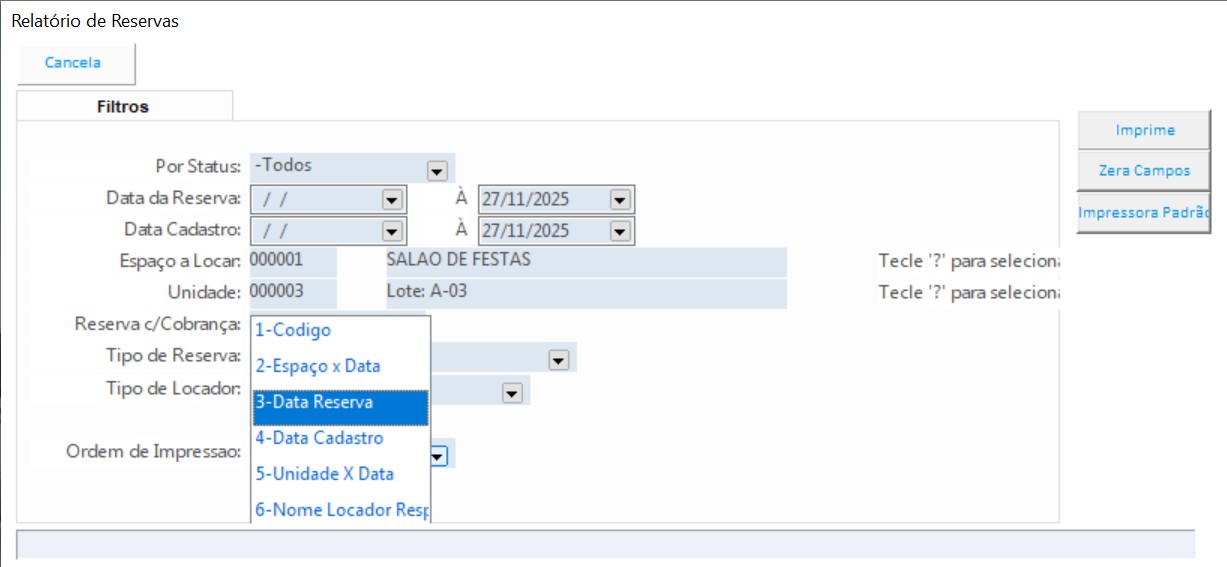
Task: Select highlighted 3-Data Reserva option
Action: pyautogui.click(x=340, y=402)
